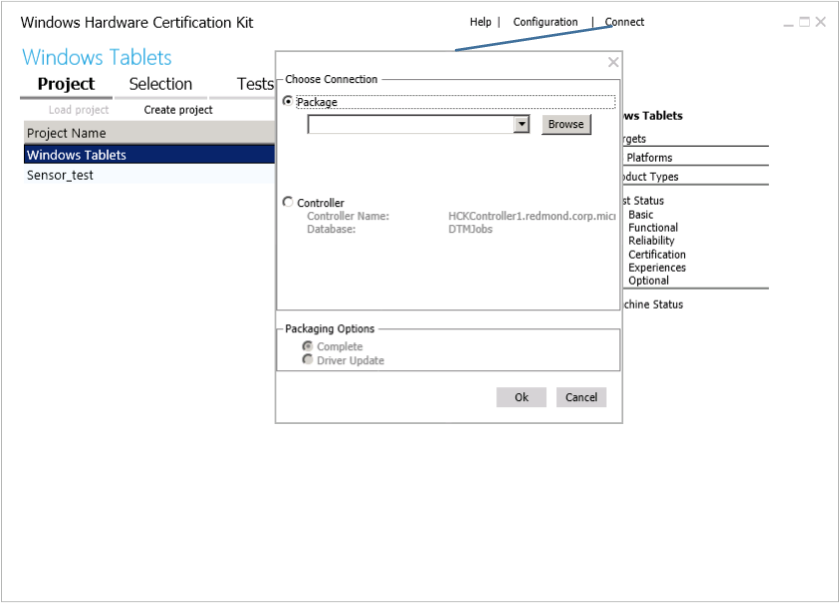Confirm the dialog with Ok
The width and height of the screenshot is (840, 603).
coord(521,397)
